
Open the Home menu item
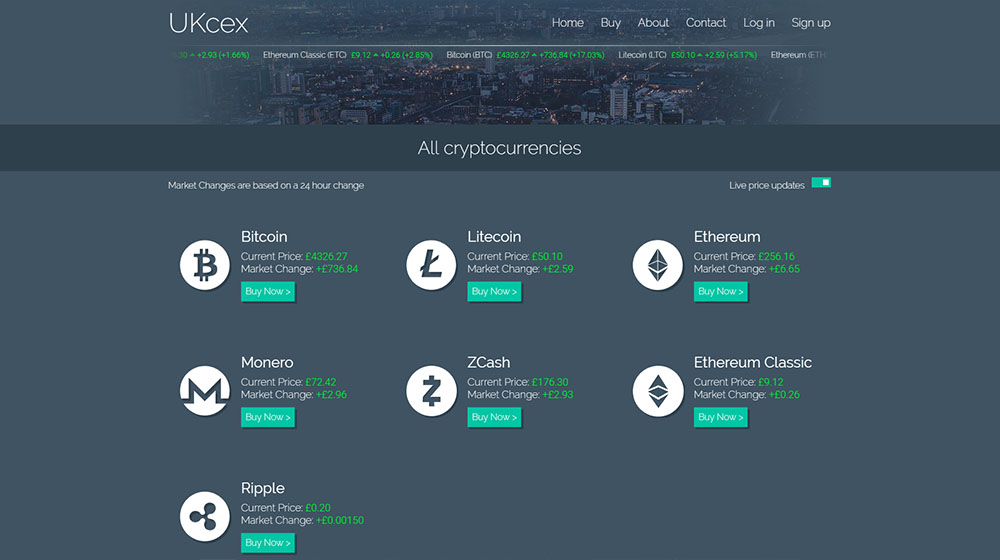[568, 23]
